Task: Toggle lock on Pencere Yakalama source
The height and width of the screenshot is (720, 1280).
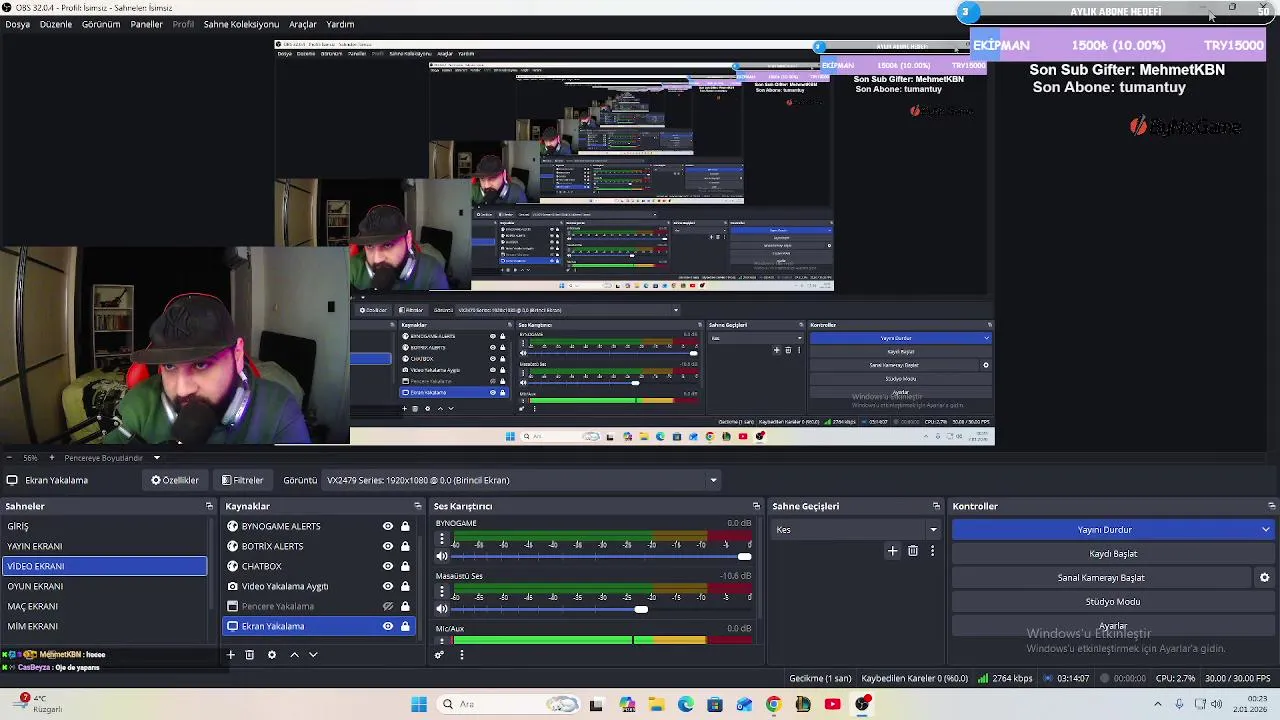Action: [x=405, y=606]
